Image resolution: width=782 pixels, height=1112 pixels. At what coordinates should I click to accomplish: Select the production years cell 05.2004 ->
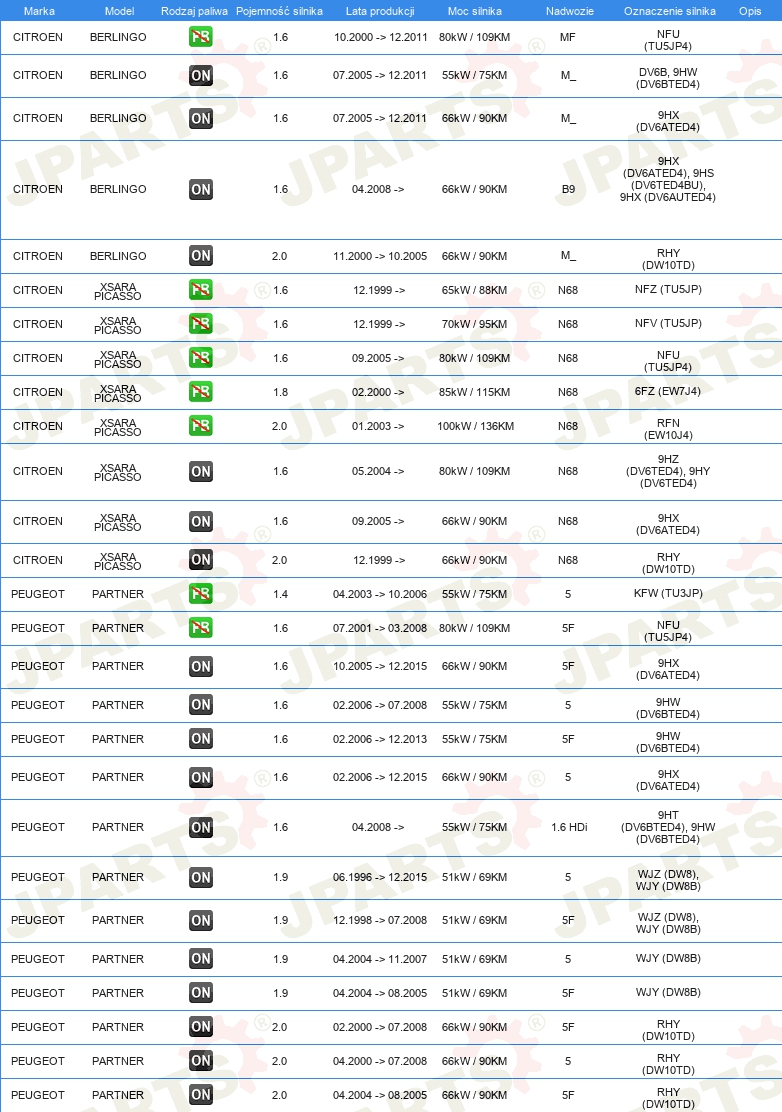[x=378, y=471]
